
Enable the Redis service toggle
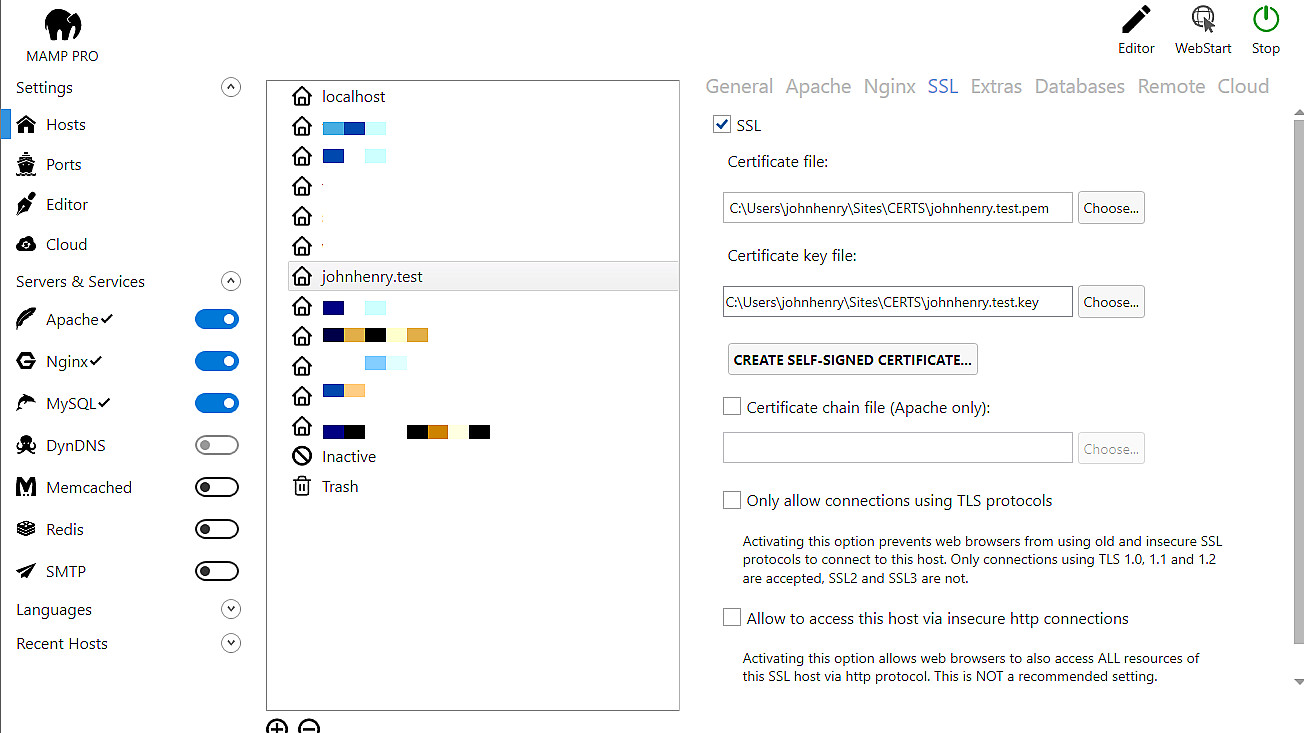pyautogui.click(x=217, y=529)
